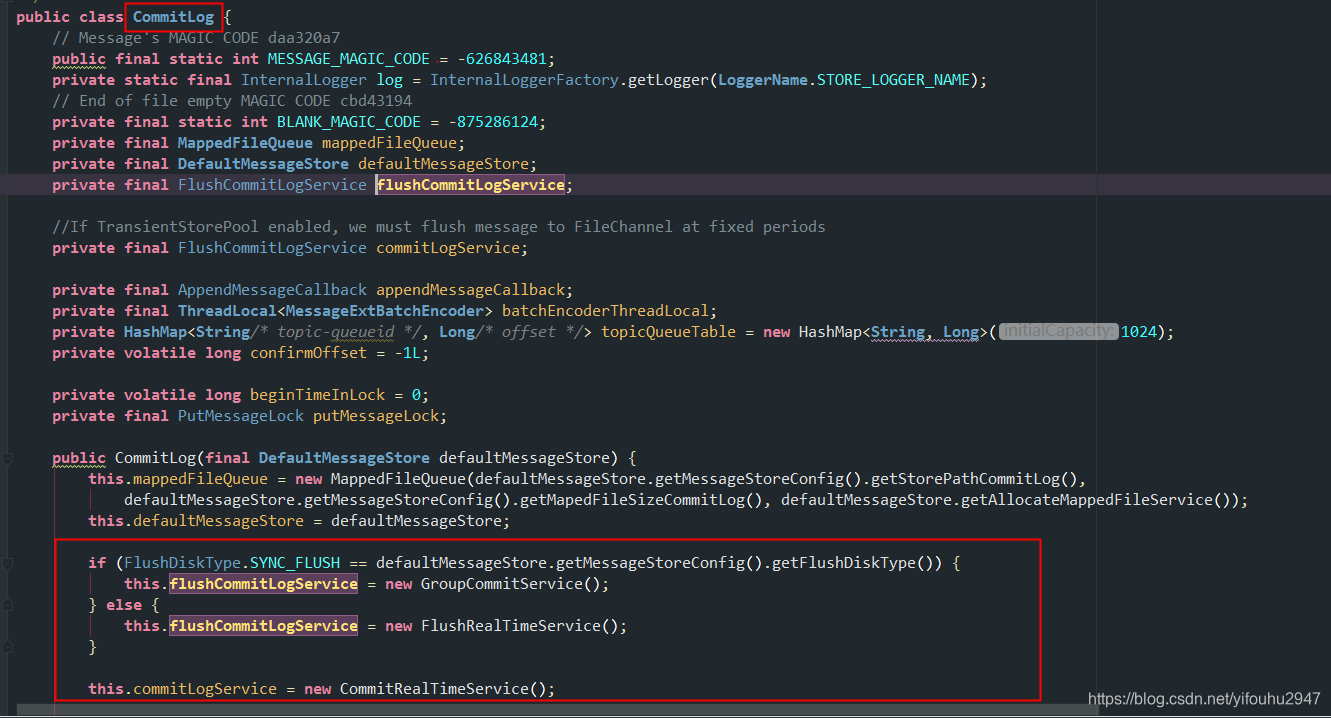Click the value -626843481

click(501, 59)
